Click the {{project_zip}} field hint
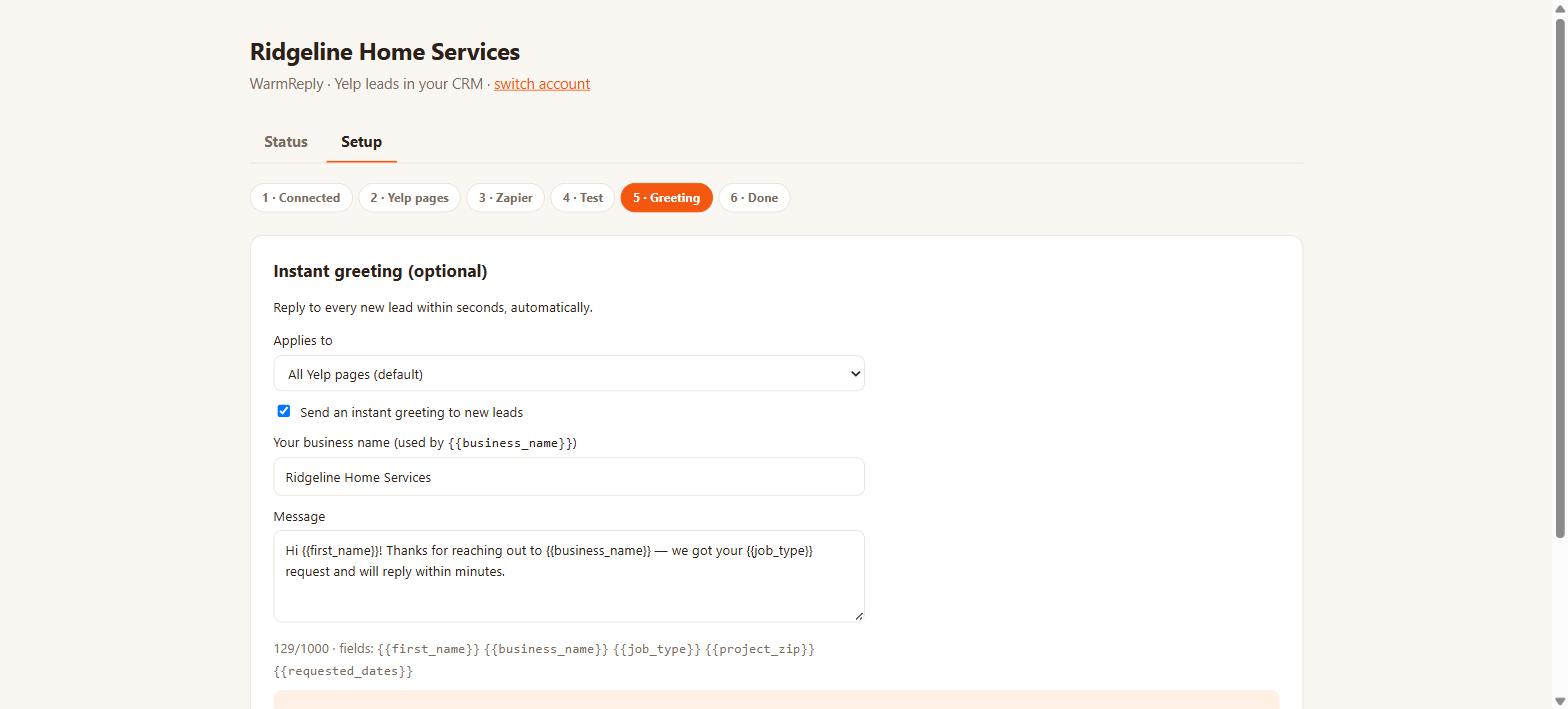Screen dimensions: 1568x709 760,649
